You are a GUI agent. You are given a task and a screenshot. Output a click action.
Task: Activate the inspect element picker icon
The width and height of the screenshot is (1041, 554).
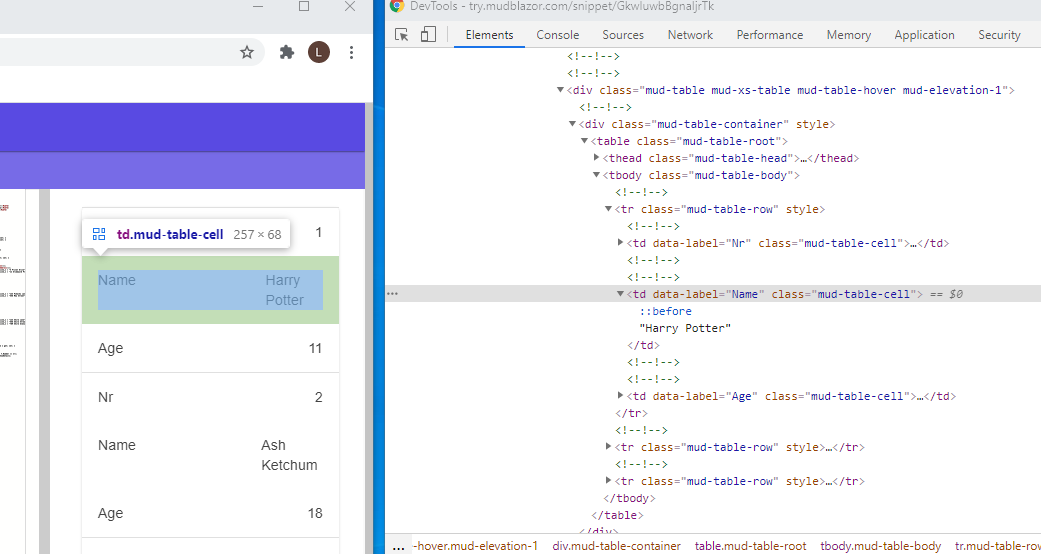point(402,35)
